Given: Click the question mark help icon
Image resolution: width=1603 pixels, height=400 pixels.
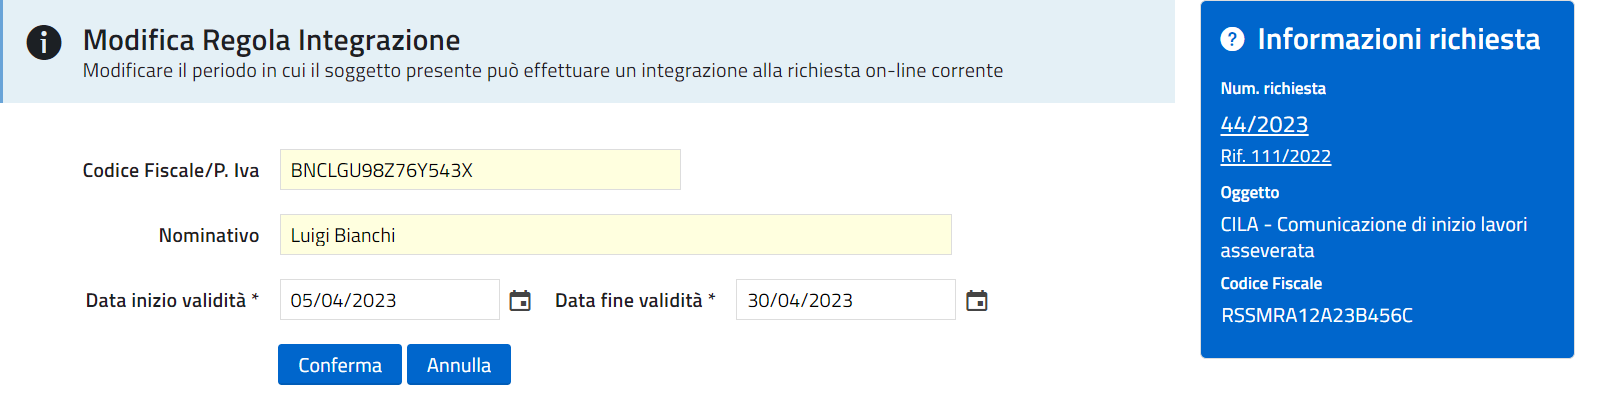Looking at the screenshot, I should (x=1232, y=39).
